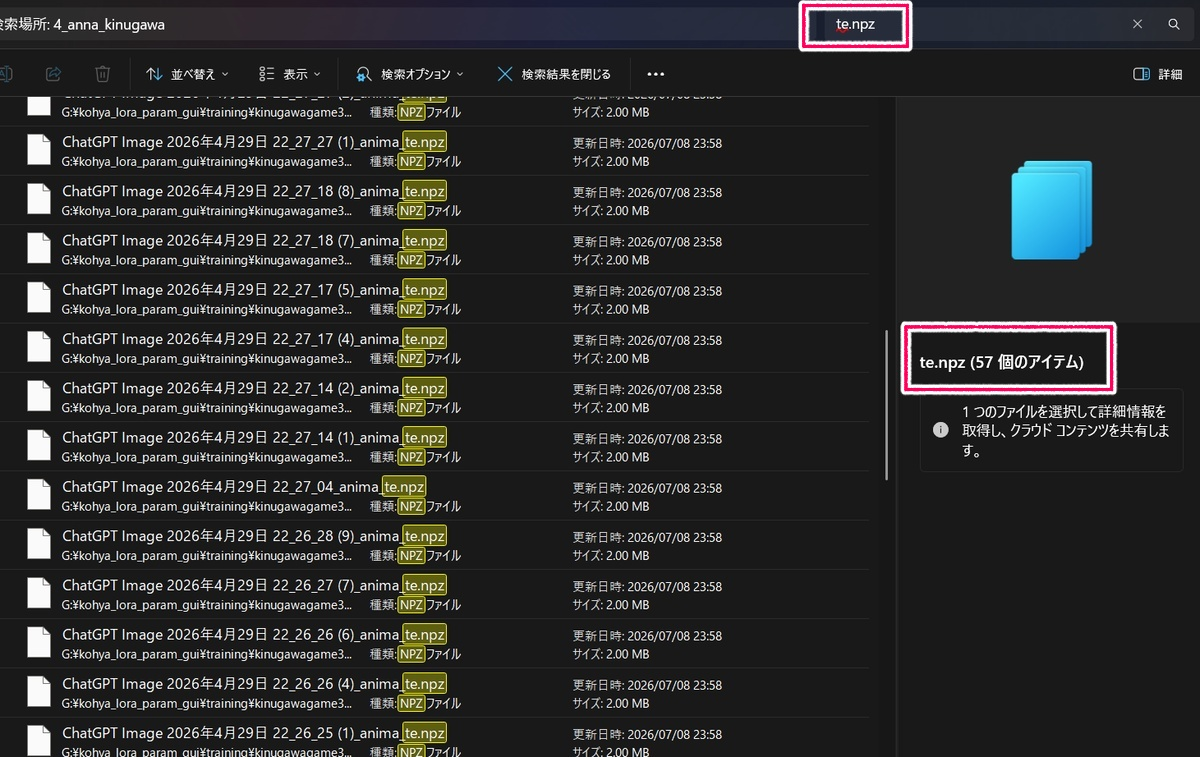Select file 22_27_14 (2)_anima_te.npz
The image size is (1200, 757).
434,396
